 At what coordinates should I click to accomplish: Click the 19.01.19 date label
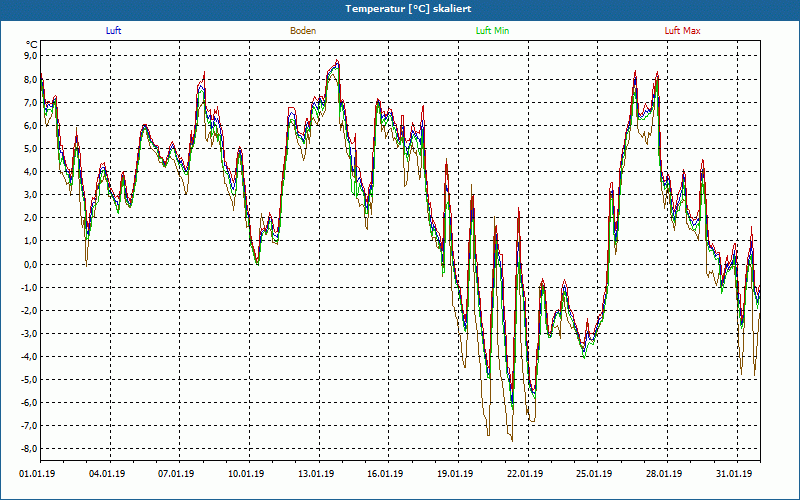455,474
